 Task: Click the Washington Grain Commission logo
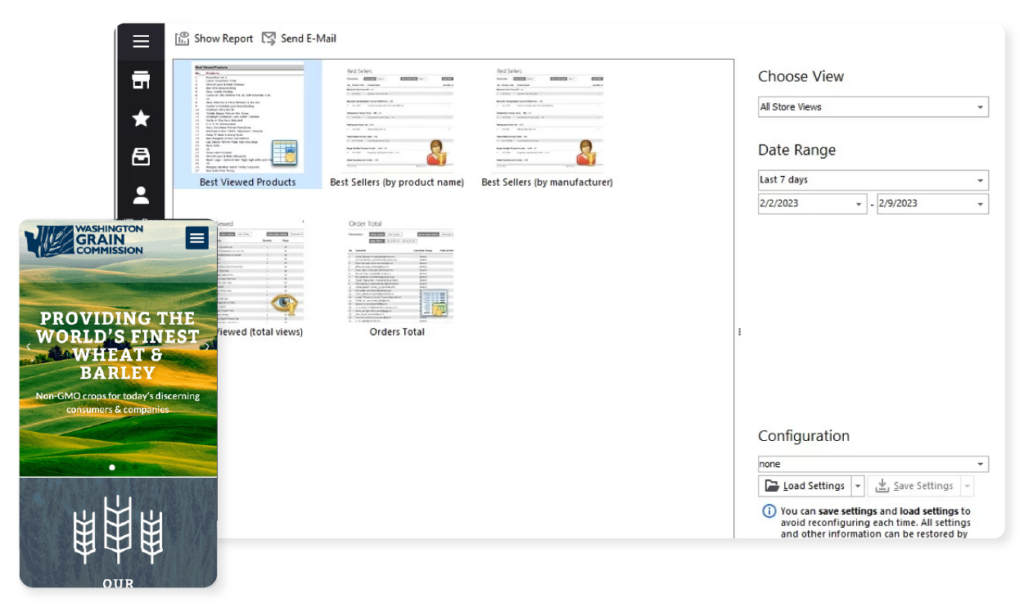click(84, 240)
